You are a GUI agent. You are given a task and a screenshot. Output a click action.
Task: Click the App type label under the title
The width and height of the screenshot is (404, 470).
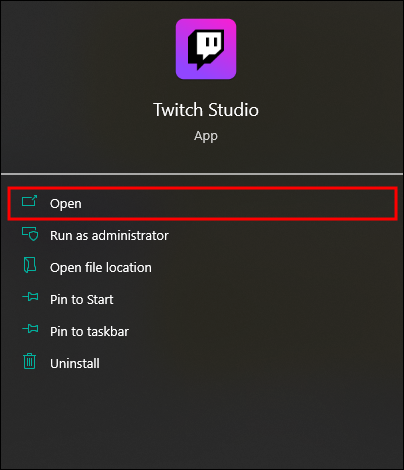(x=206, y=136)
